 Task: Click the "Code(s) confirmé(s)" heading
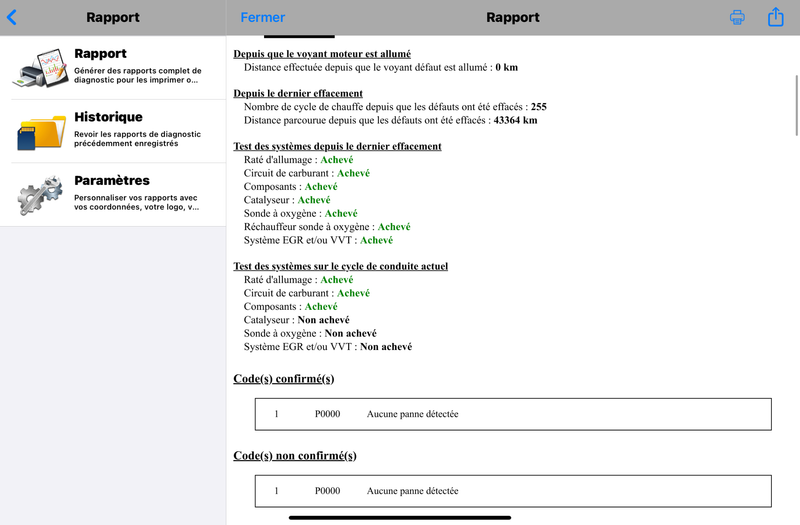click(x=283, y=378)
